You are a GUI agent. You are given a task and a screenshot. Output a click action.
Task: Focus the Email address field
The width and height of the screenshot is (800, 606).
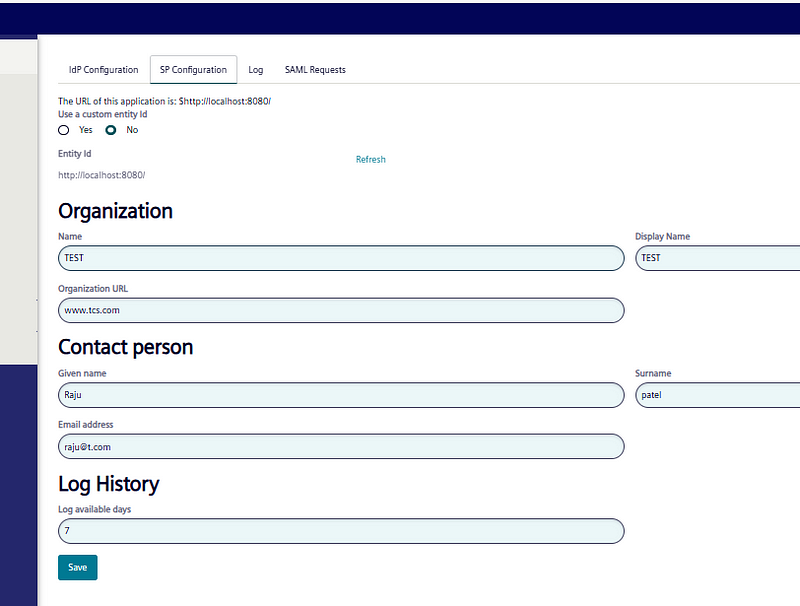341,446
